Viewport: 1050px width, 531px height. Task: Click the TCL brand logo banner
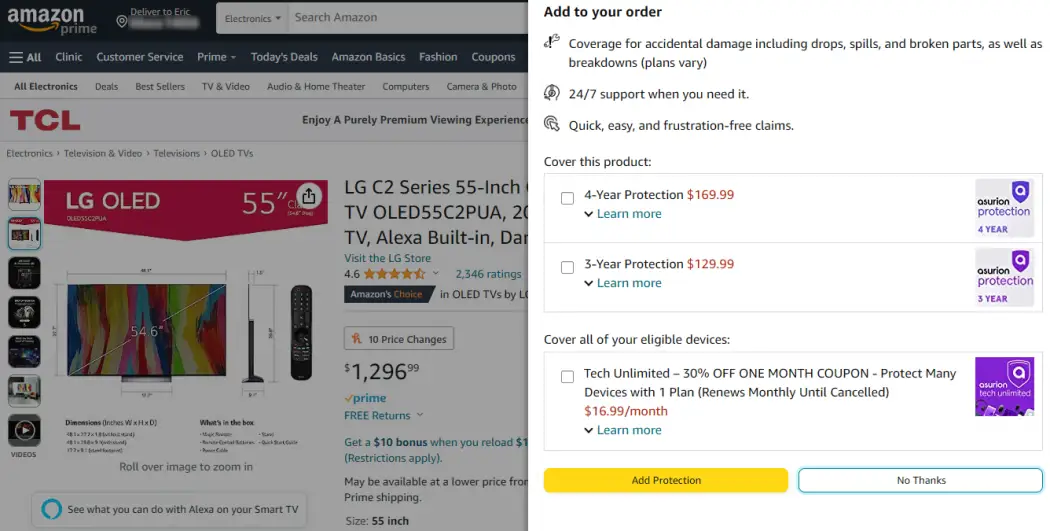45,120
